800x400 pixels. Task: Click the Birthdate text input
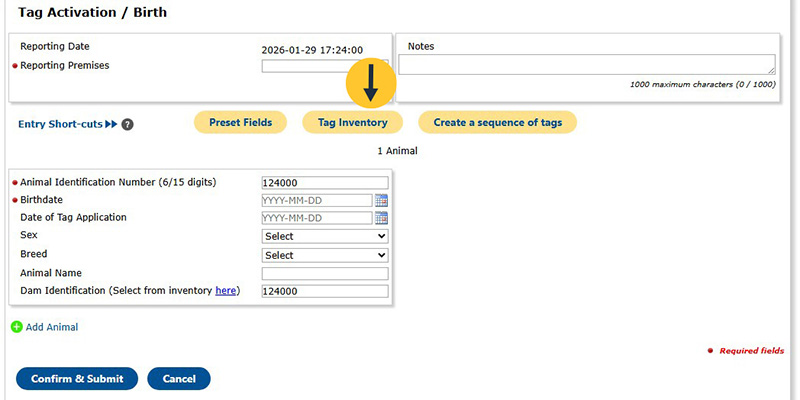(316, 200)
